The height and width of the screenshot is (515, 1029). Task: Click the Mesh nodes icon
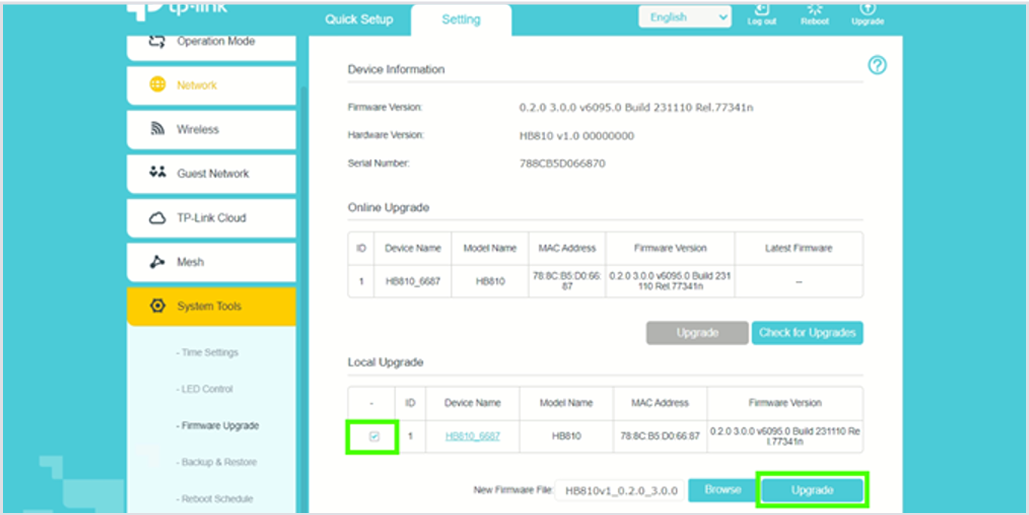tap(157, 262)
